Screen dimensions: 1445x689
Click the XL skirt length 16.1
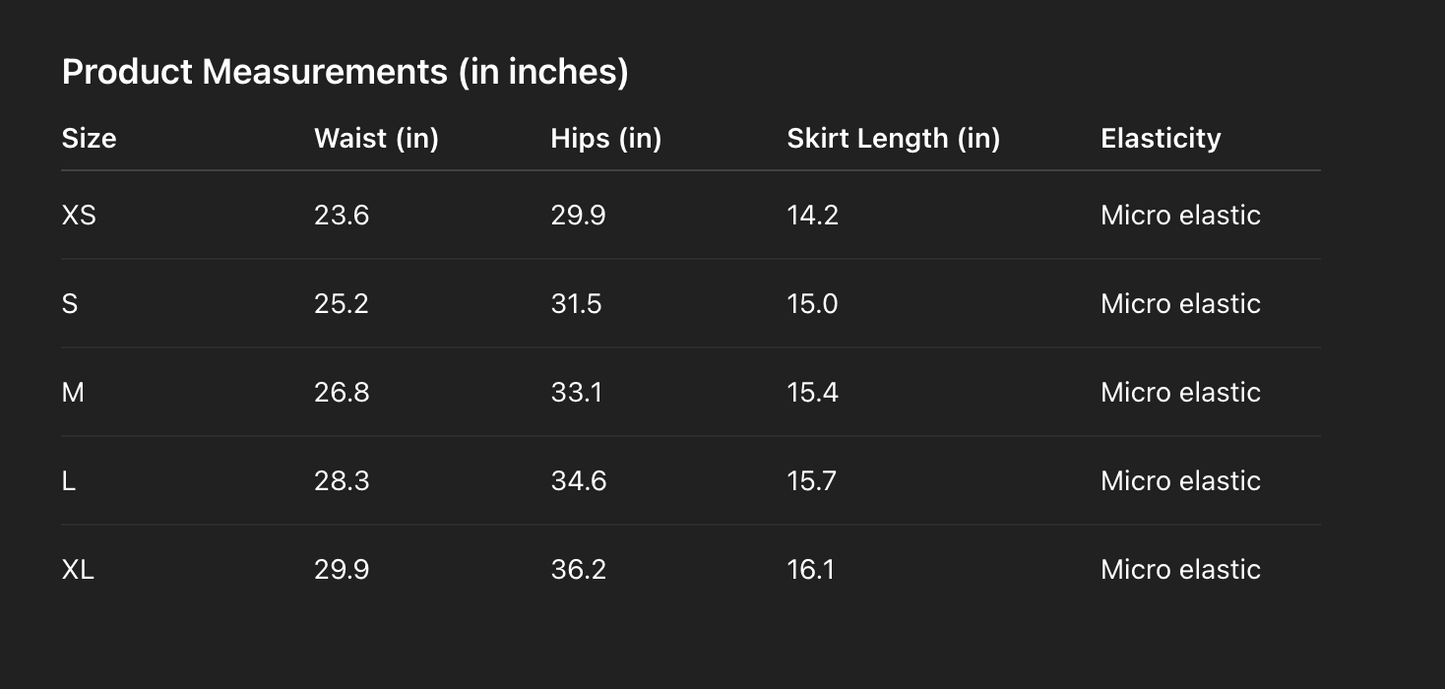pos(810,569)
